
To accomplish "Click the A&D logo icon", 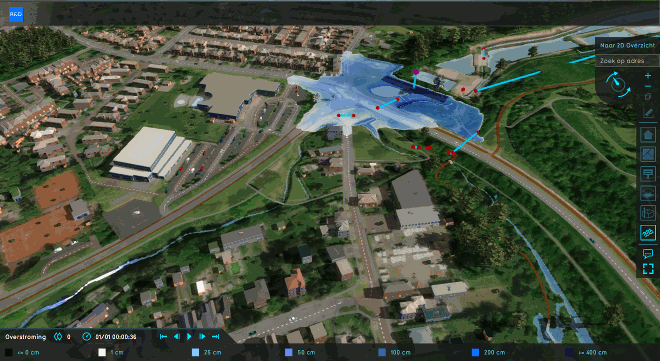I will pos(16,14).
